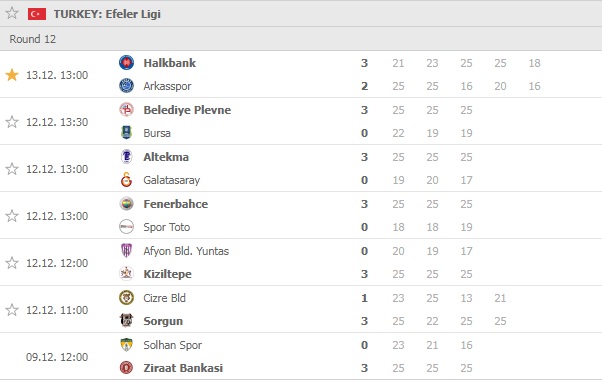Viewport: 602px width, 380px height.
Task: Select the Round 12 header row
Action: (x=301, y=39)
